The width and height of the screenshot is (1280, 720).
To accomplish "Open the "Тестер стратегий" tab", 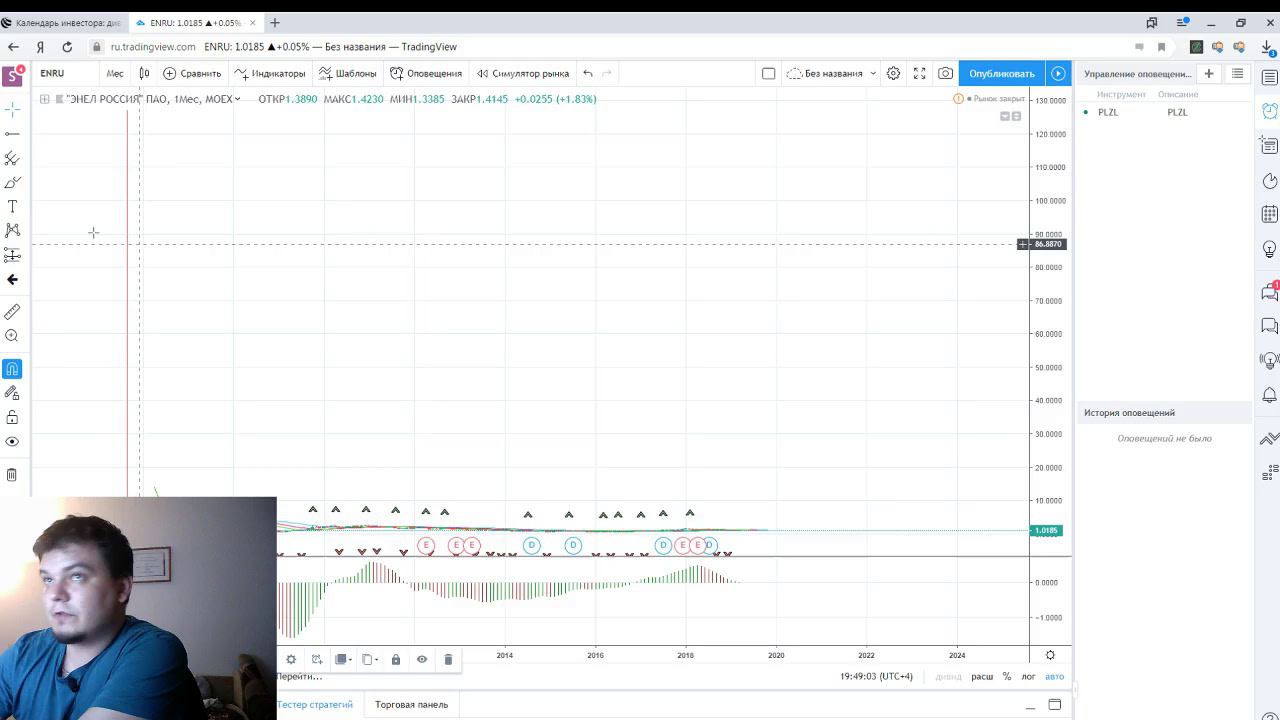I will (315, 704).
